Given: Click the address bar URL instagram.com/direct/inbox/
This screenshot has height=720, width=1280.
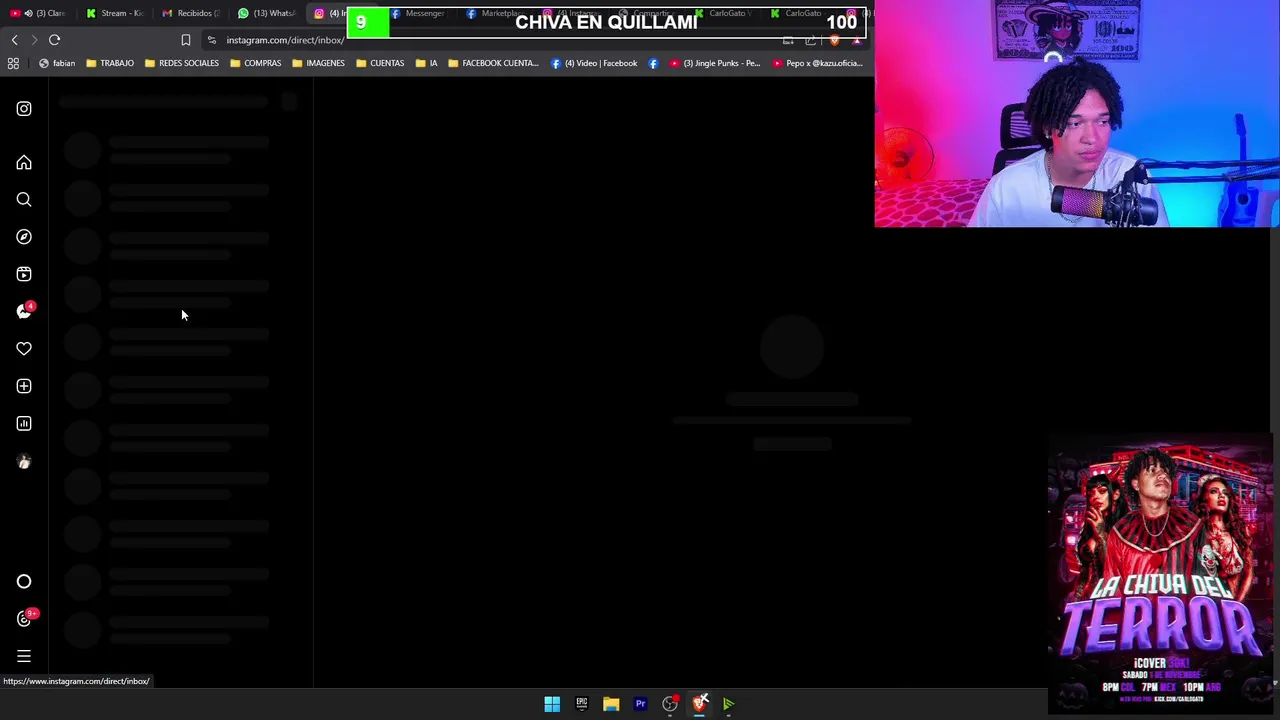Looking at the screenshot, I should 285,40.
